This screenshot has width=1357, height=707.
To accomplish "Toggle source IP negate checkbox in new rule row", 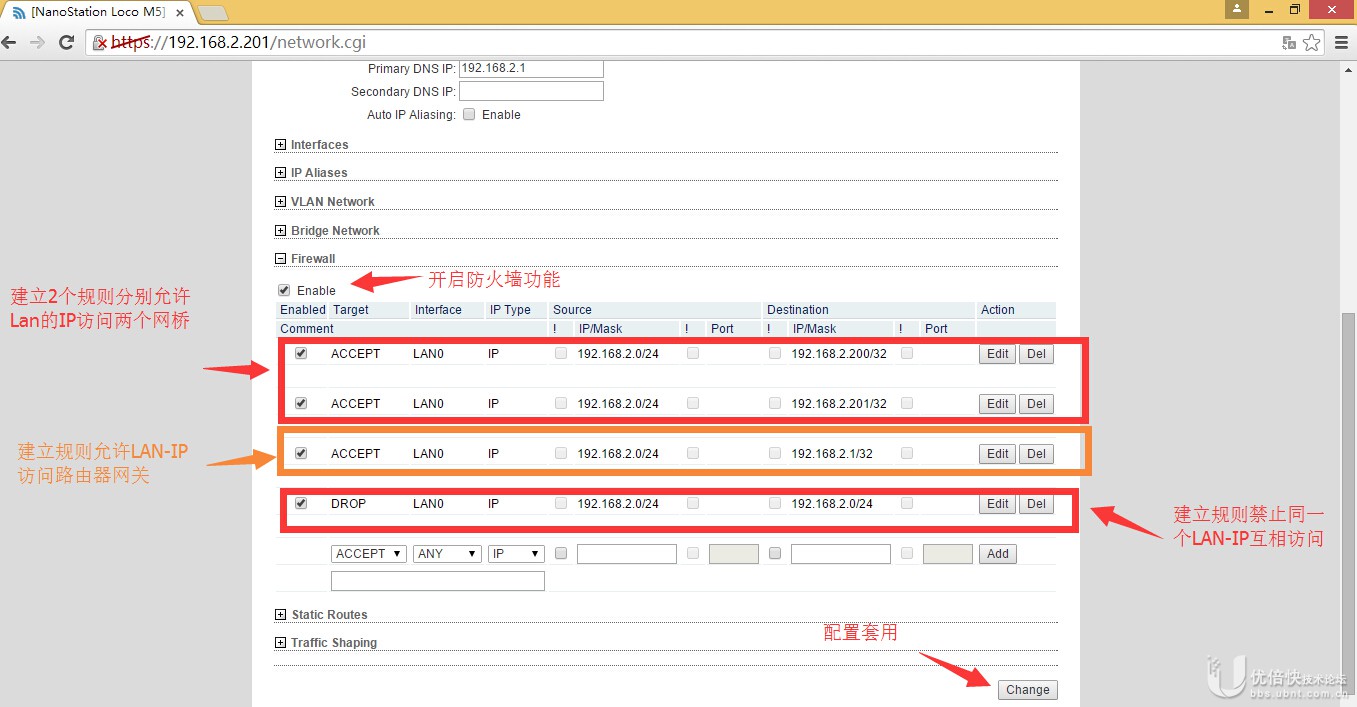I will pyautogui.click(x=561, y=553).
